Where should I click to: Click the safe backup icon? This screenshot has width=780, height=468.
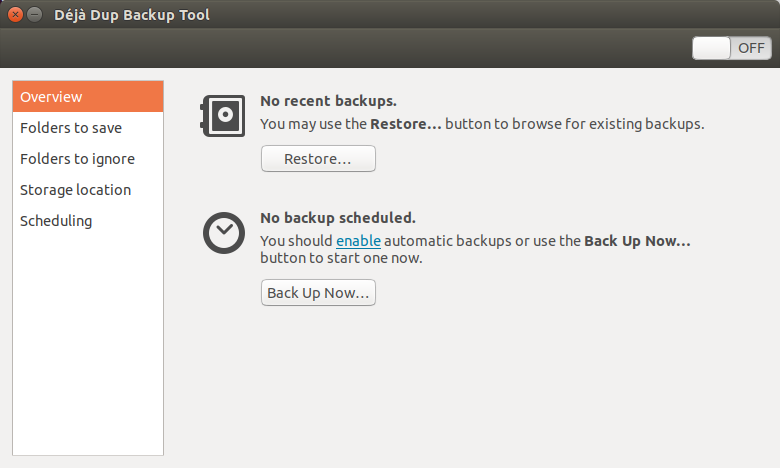click(x=223, y=116)
